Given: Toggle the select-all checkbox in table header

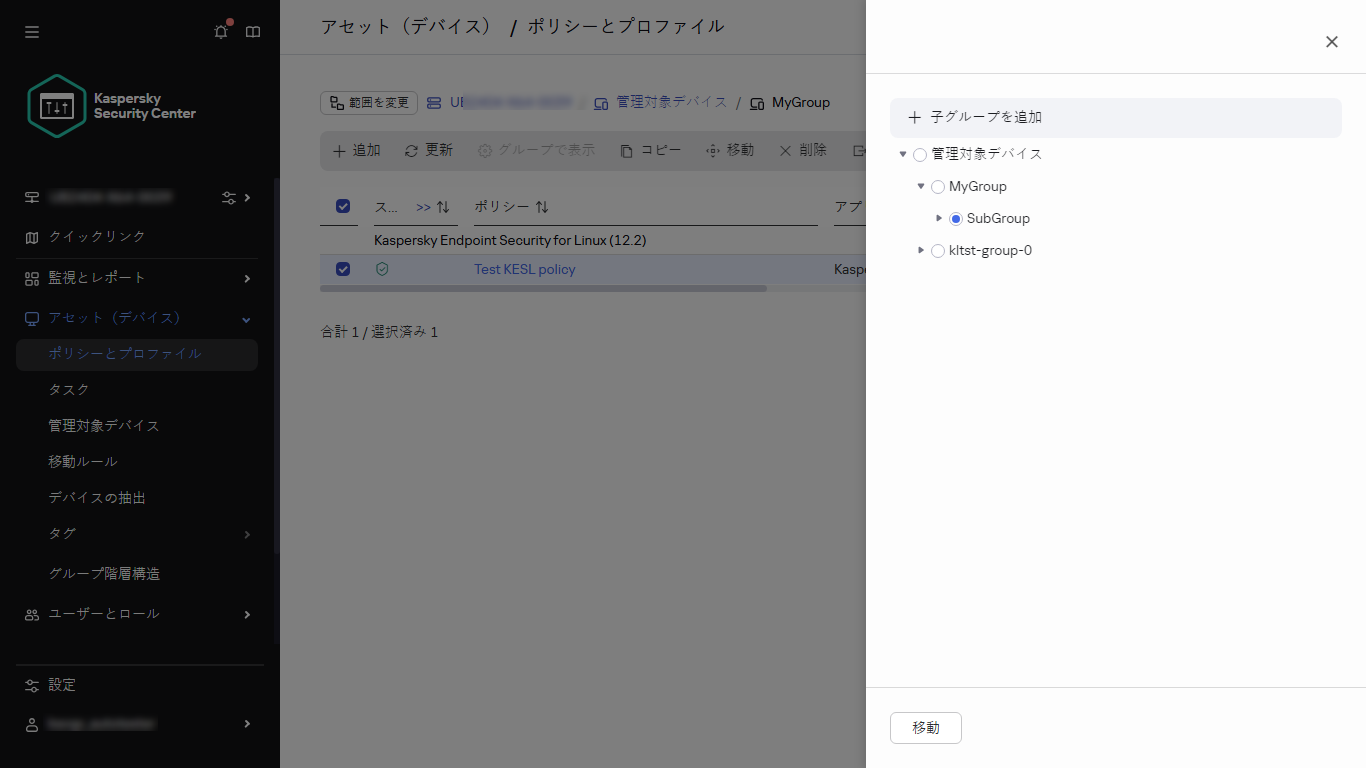Looking at the screenshot, I should click(342, 206).
